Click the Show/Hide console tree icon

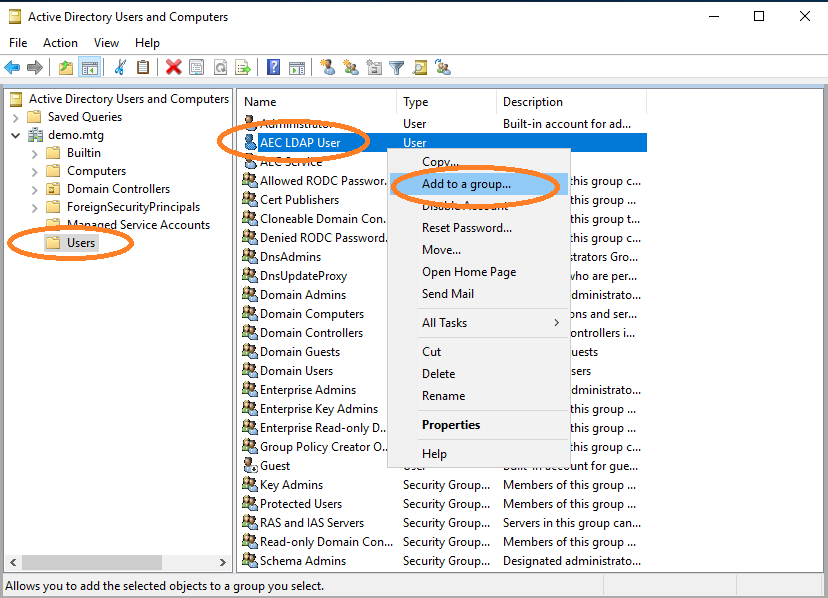90,67
